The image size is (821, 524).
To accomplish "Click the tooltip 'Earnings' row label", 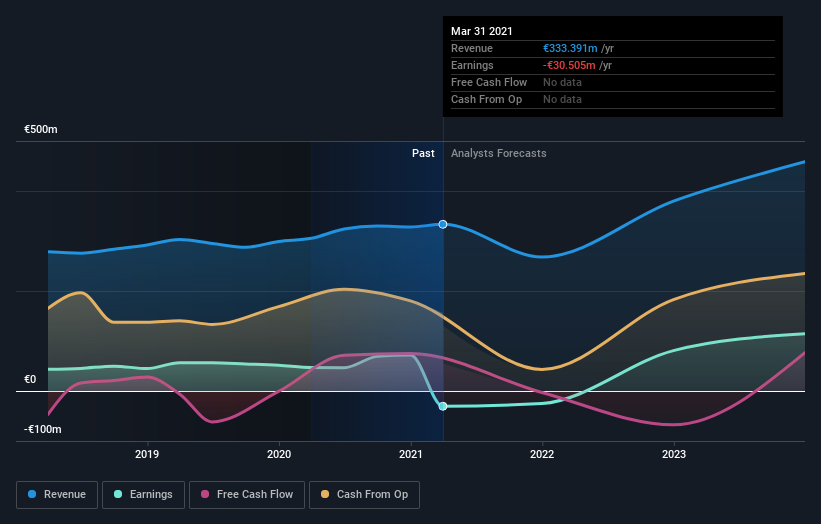I will [472, 65].
